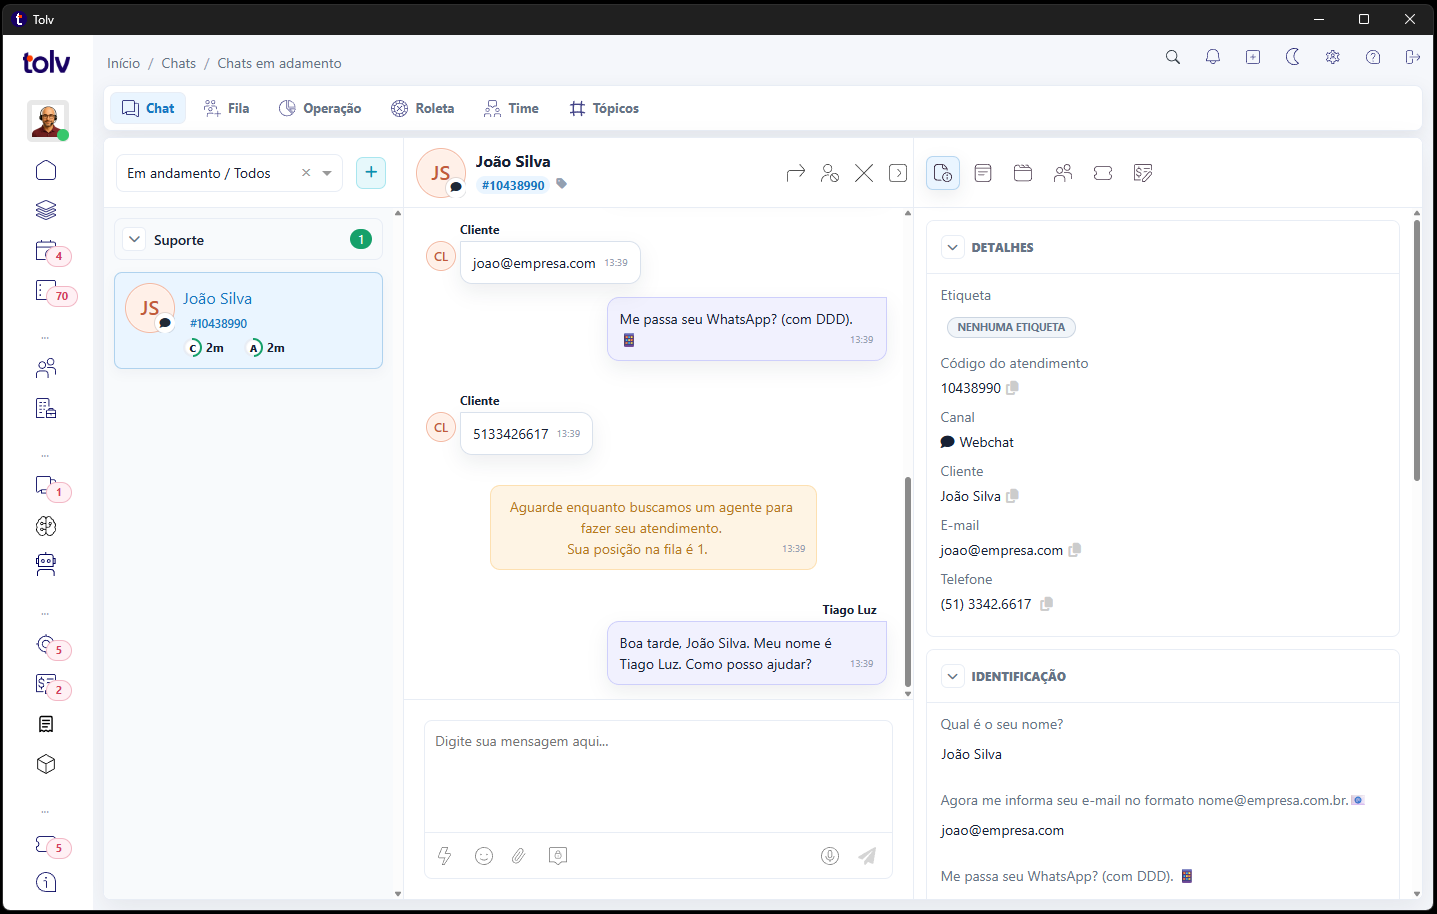This screenshot has width=1437, height=914.
Task: Select João Silva conversation card
Action: (x=248, y=320)
